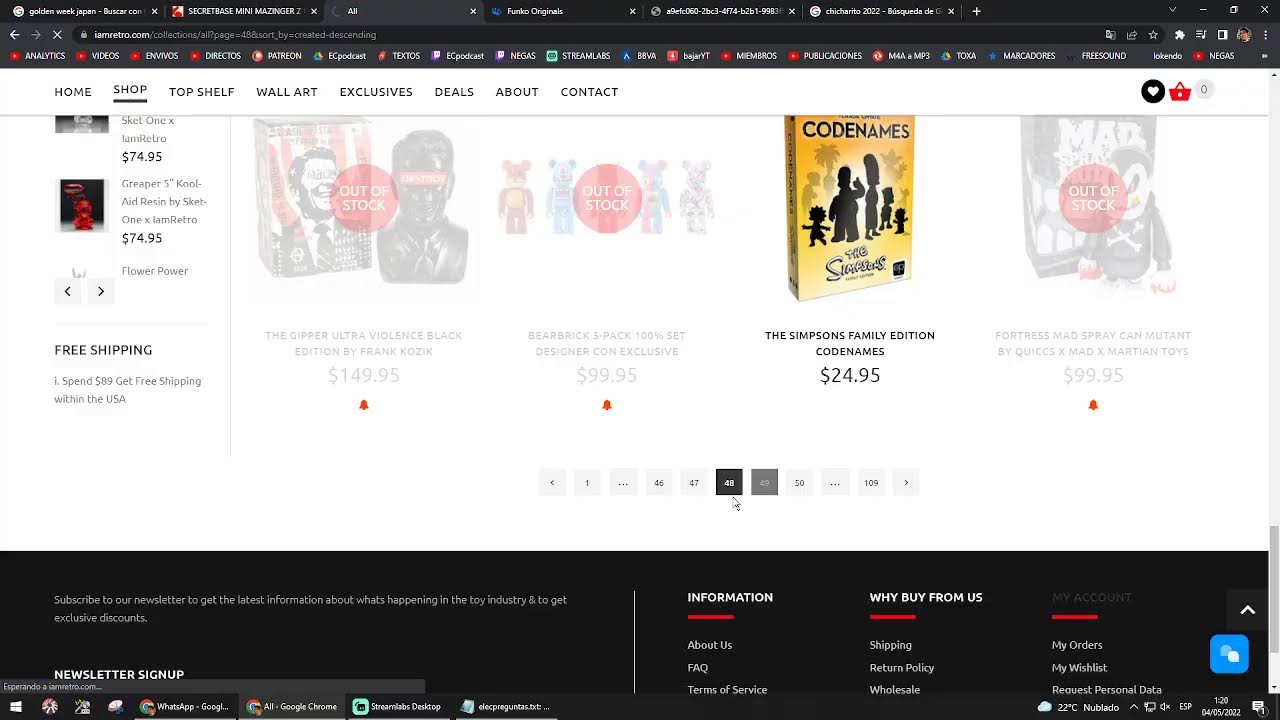Image resolution: width=1280 pixels, height=720 pixels.
Task: Open the Simpsons Codenames box image
Action: click(x=850, y=208)
